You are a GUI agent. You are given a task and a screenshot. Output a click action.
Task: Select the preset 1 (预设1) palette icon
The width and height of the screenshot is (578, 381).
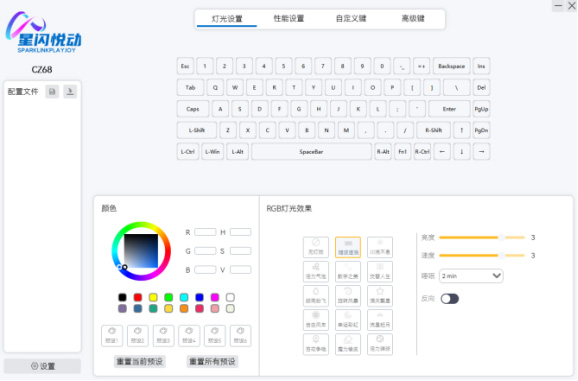point(112,336)
